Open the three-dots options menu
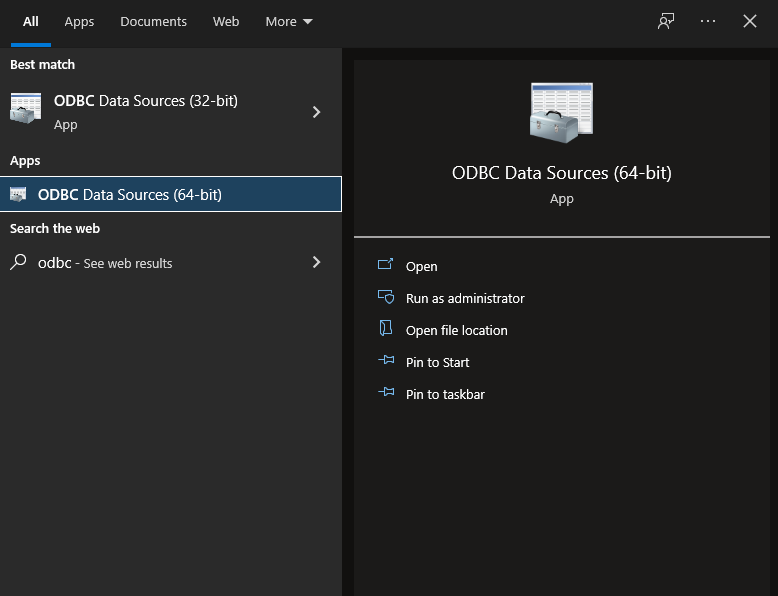The image size is (778, 596). (x=708, y=21)
